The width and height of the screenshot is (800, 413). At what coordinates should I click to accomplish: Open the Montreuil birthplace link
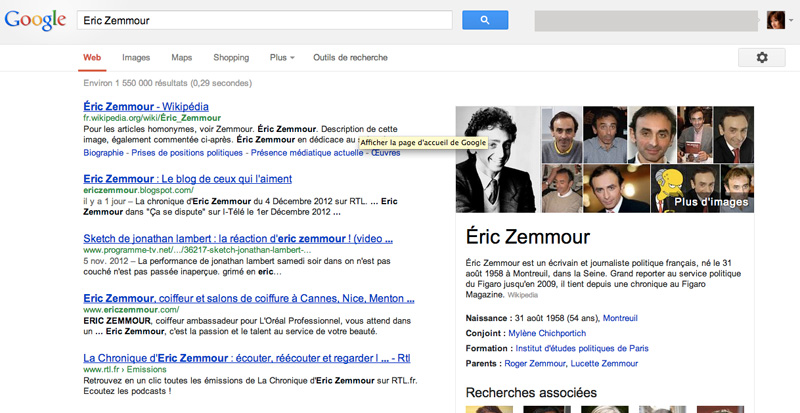click(x=620, y=318)
